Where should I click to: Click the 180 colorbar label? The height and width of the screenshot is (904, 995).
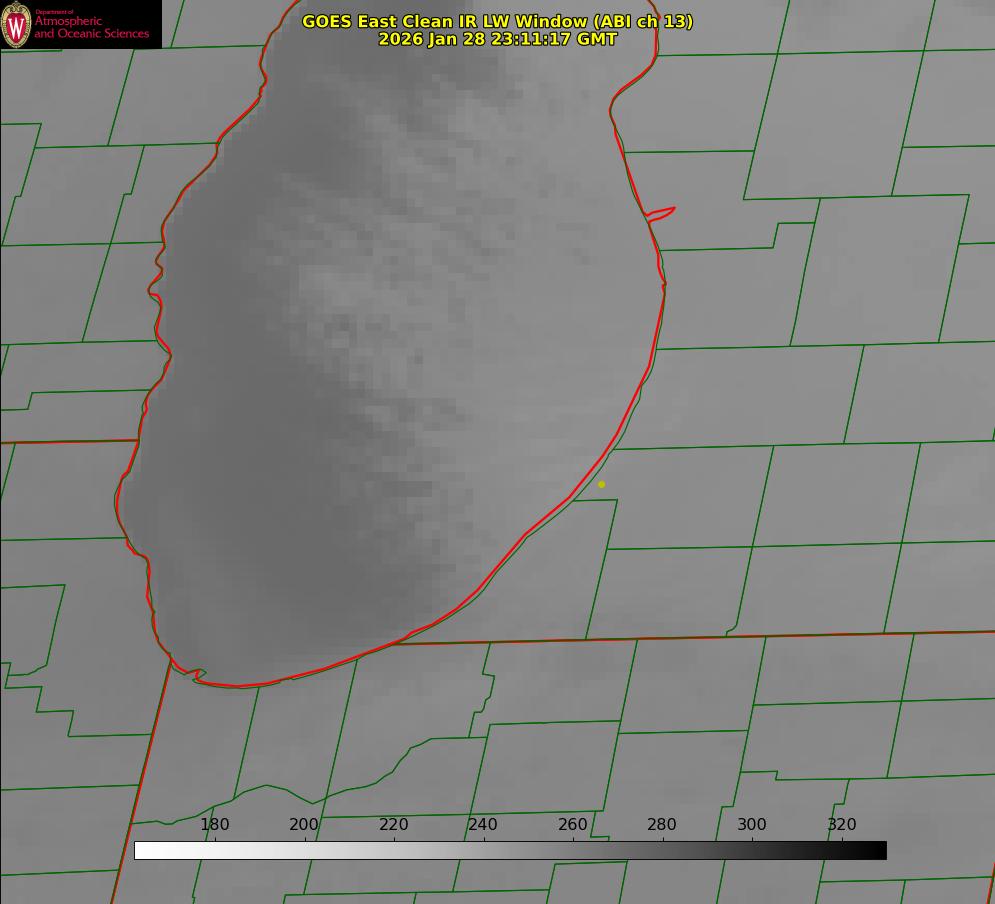(214, 824)
